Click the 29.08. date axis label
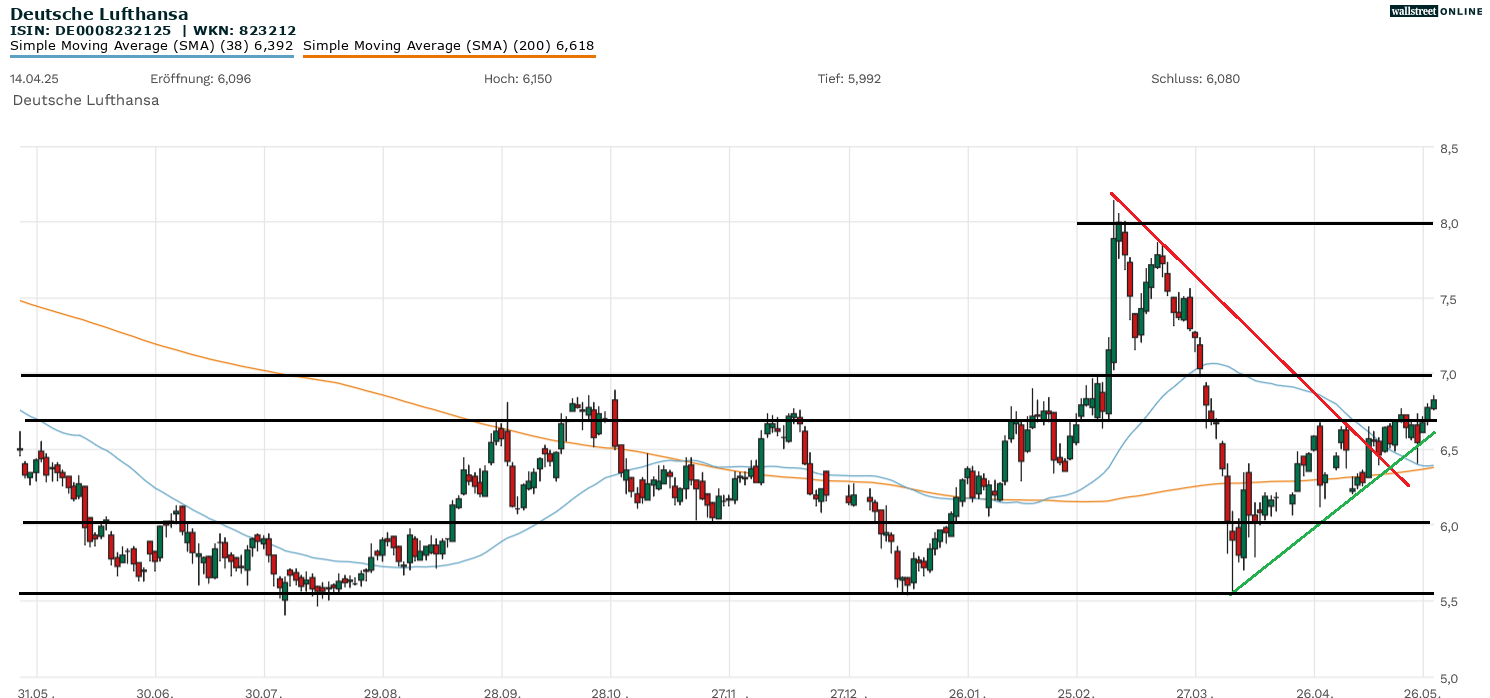The width and height of the screenshot is (1490, 698). tap(382, 692)
